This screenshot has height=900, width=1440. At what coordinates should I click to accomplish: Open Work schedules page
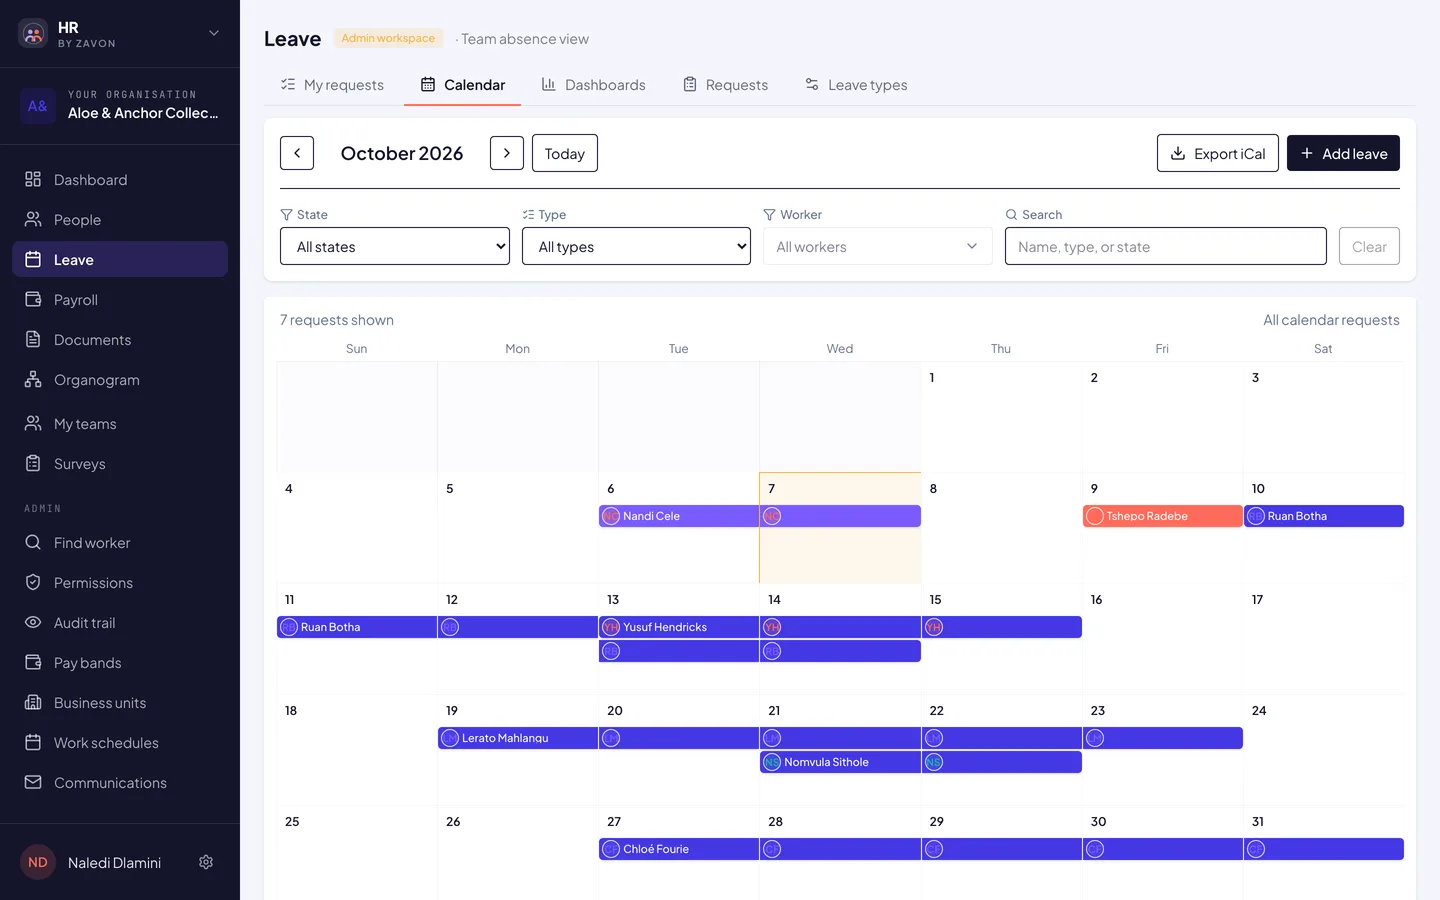(120, 743)
